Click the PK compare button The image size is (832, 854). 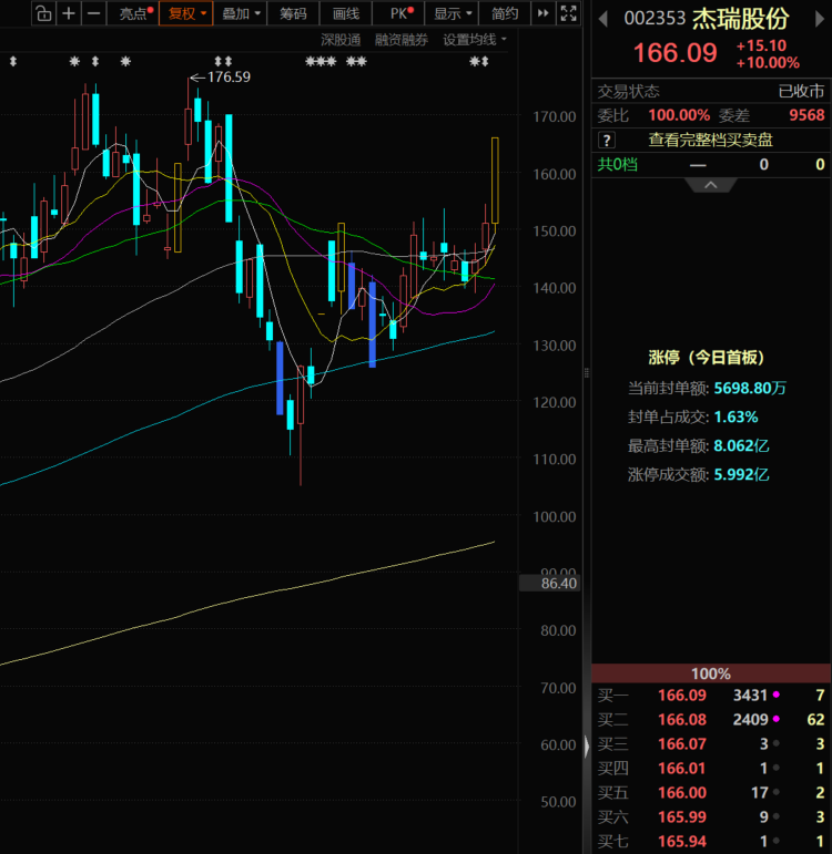pyautogui.click(x=400, y=14)
